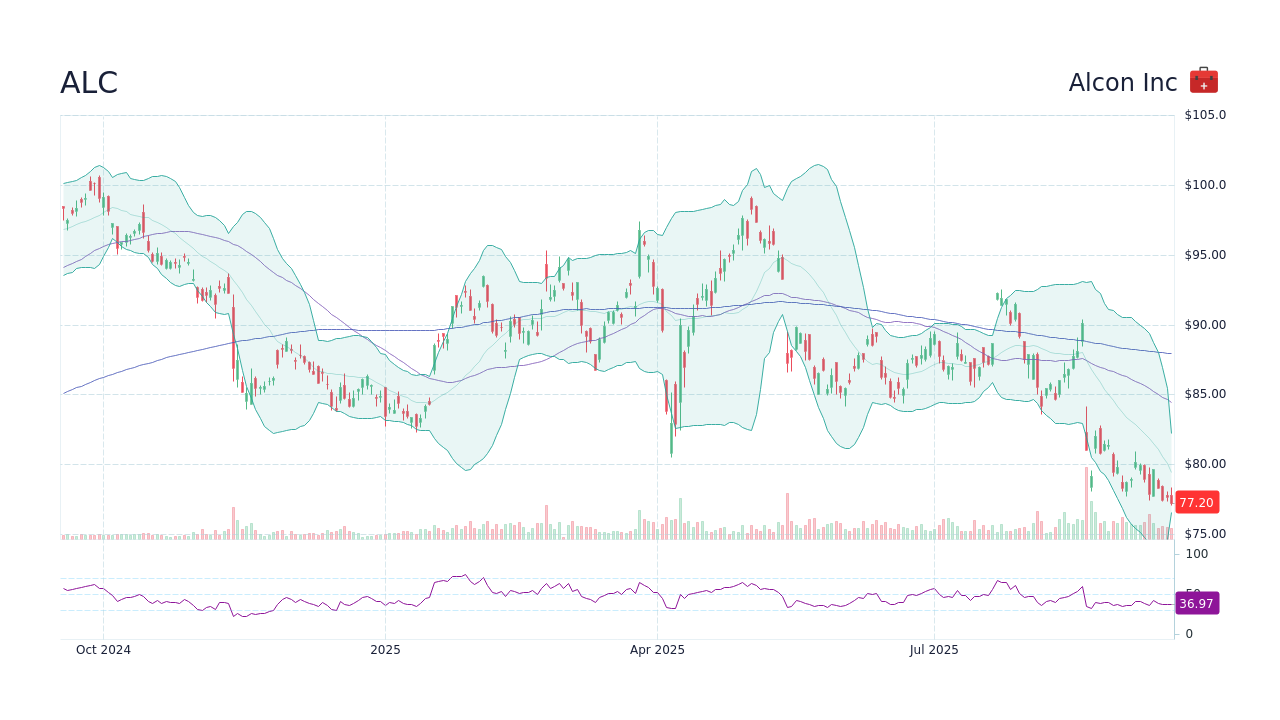This screenshot has width=1280, height=720.
Task: Select the ALC ticker symbol heading
Action: [x=89, y=83]
